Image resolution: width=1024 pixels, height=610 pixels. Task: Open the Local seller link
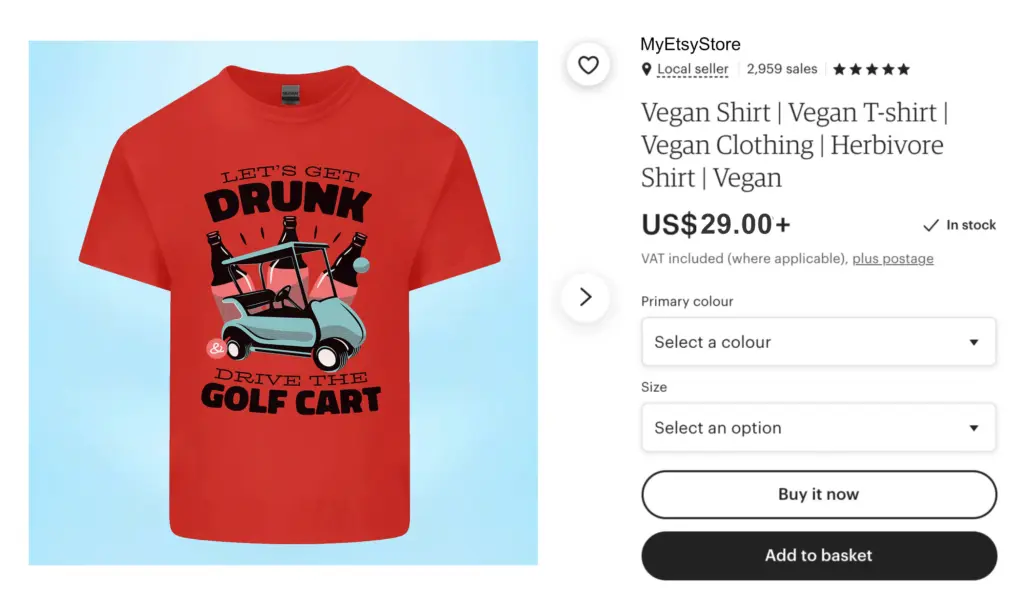[694, 70]
